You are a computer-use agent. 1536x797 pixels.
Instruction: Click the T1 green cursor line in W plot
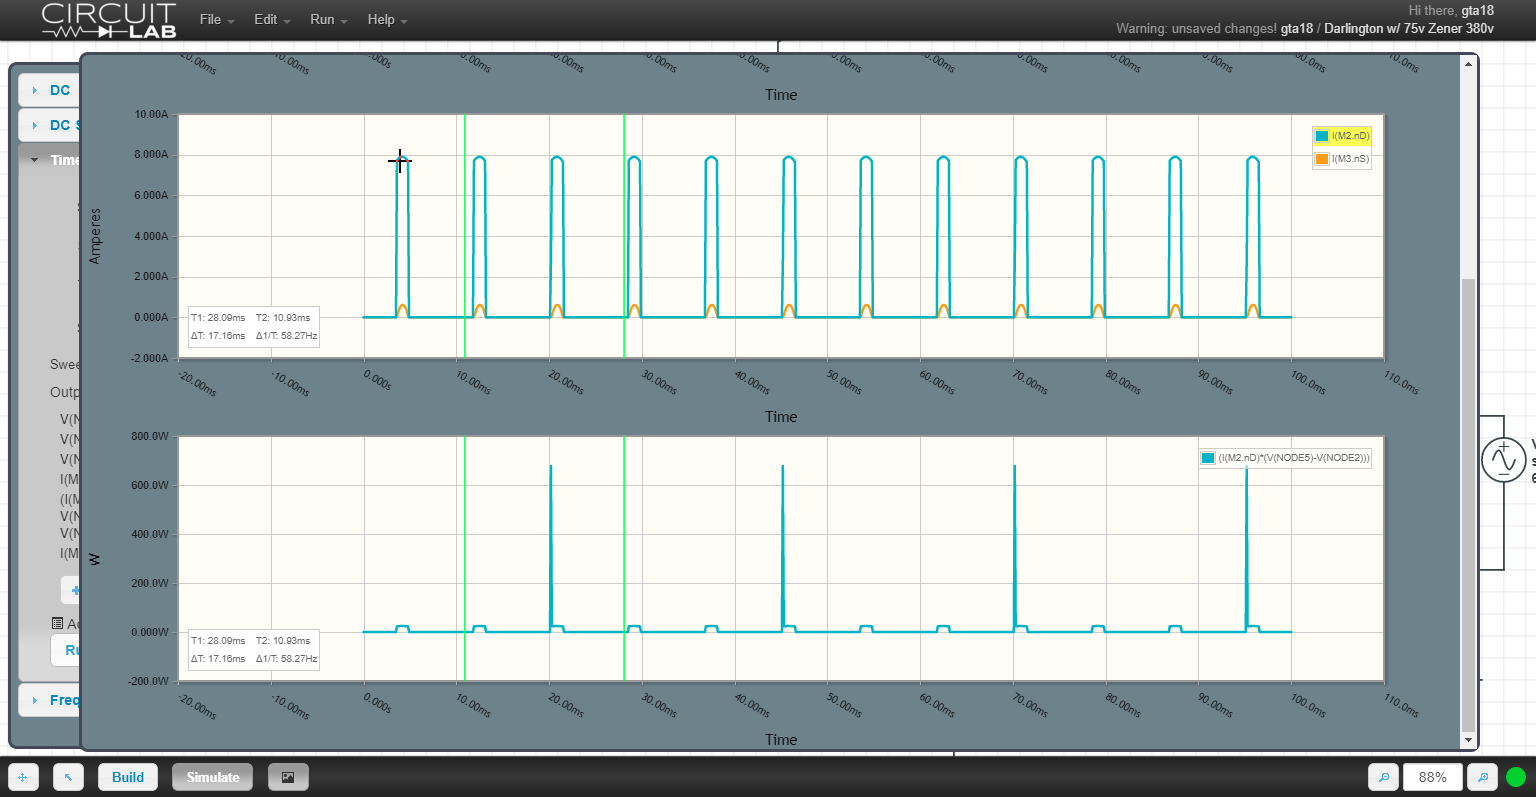[624, 558]
